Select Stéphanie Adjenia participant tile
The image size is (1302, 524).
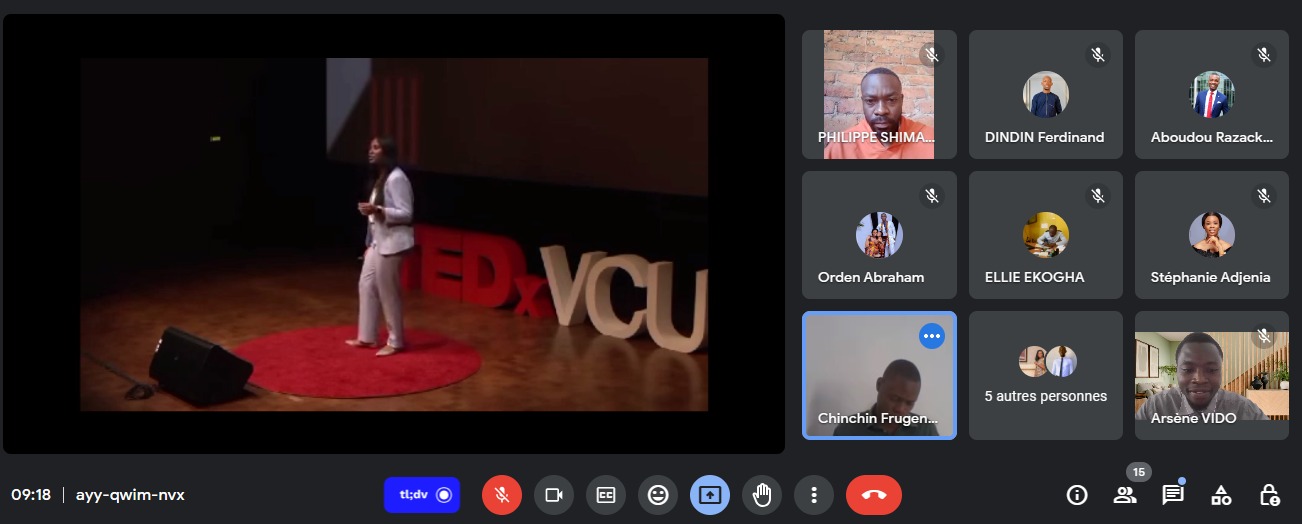(x=1212, y=235)
